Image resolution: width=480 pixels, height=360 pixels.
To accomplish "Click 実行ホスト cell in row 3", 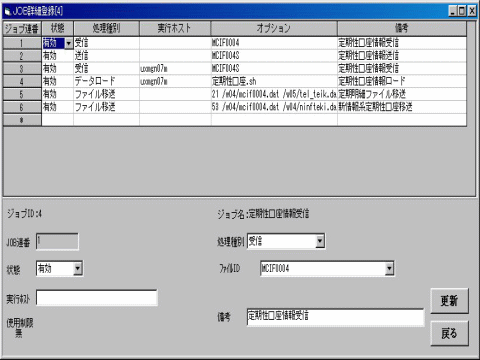I will click(x=175, y=69).
